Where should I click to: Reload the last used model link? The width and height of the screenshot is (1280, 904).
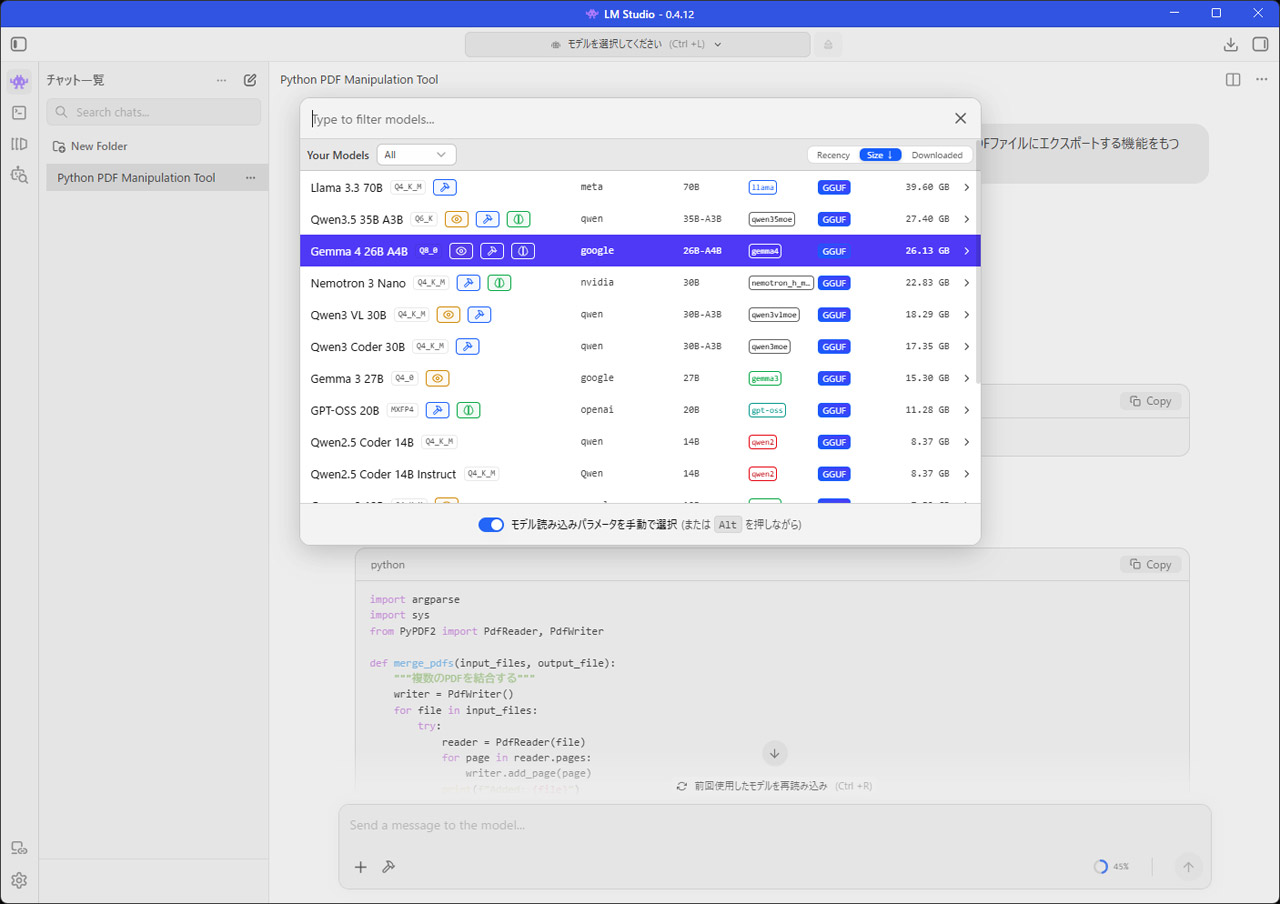point(773,786)
